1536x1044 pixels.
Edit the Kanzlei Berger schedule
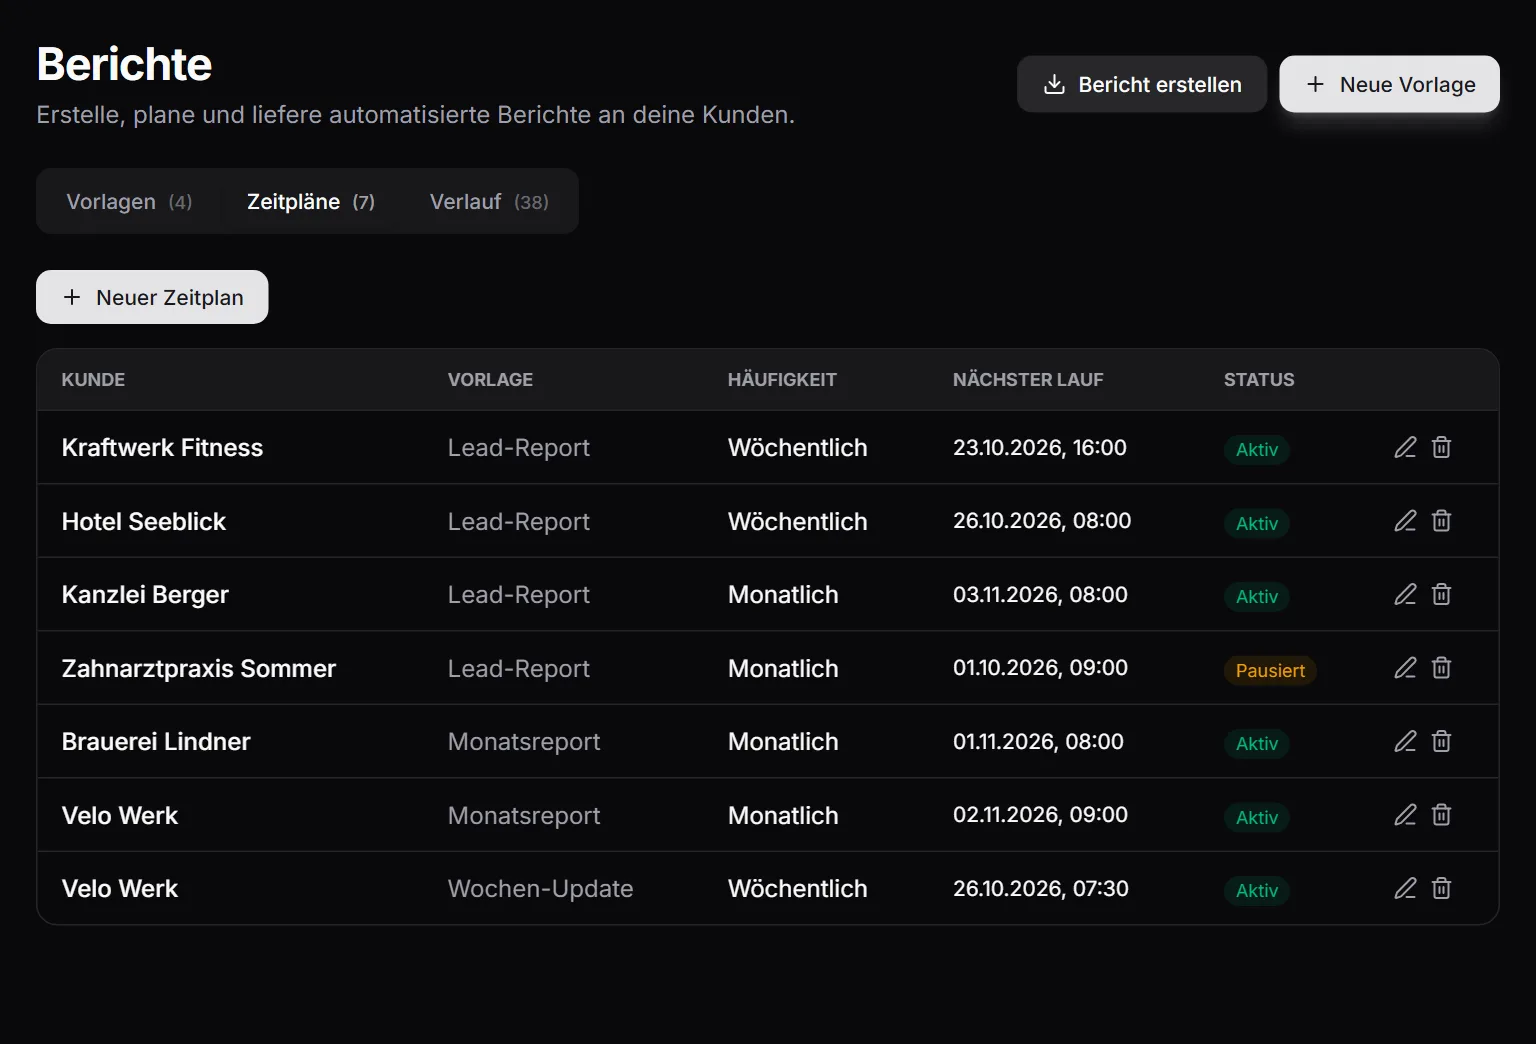[1405, 594]
